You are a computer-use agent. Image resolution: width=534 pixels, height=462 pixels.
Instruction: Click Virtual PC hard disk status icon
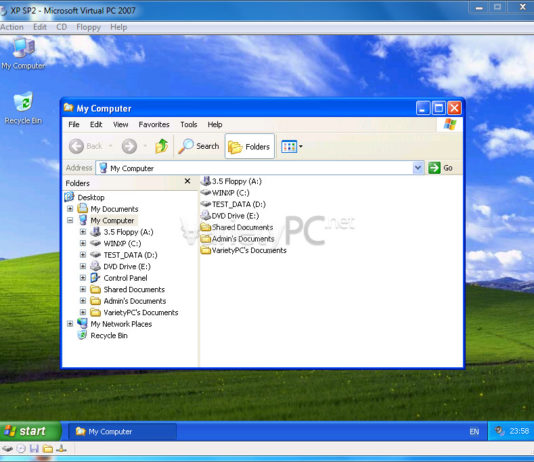click(7, 449)
